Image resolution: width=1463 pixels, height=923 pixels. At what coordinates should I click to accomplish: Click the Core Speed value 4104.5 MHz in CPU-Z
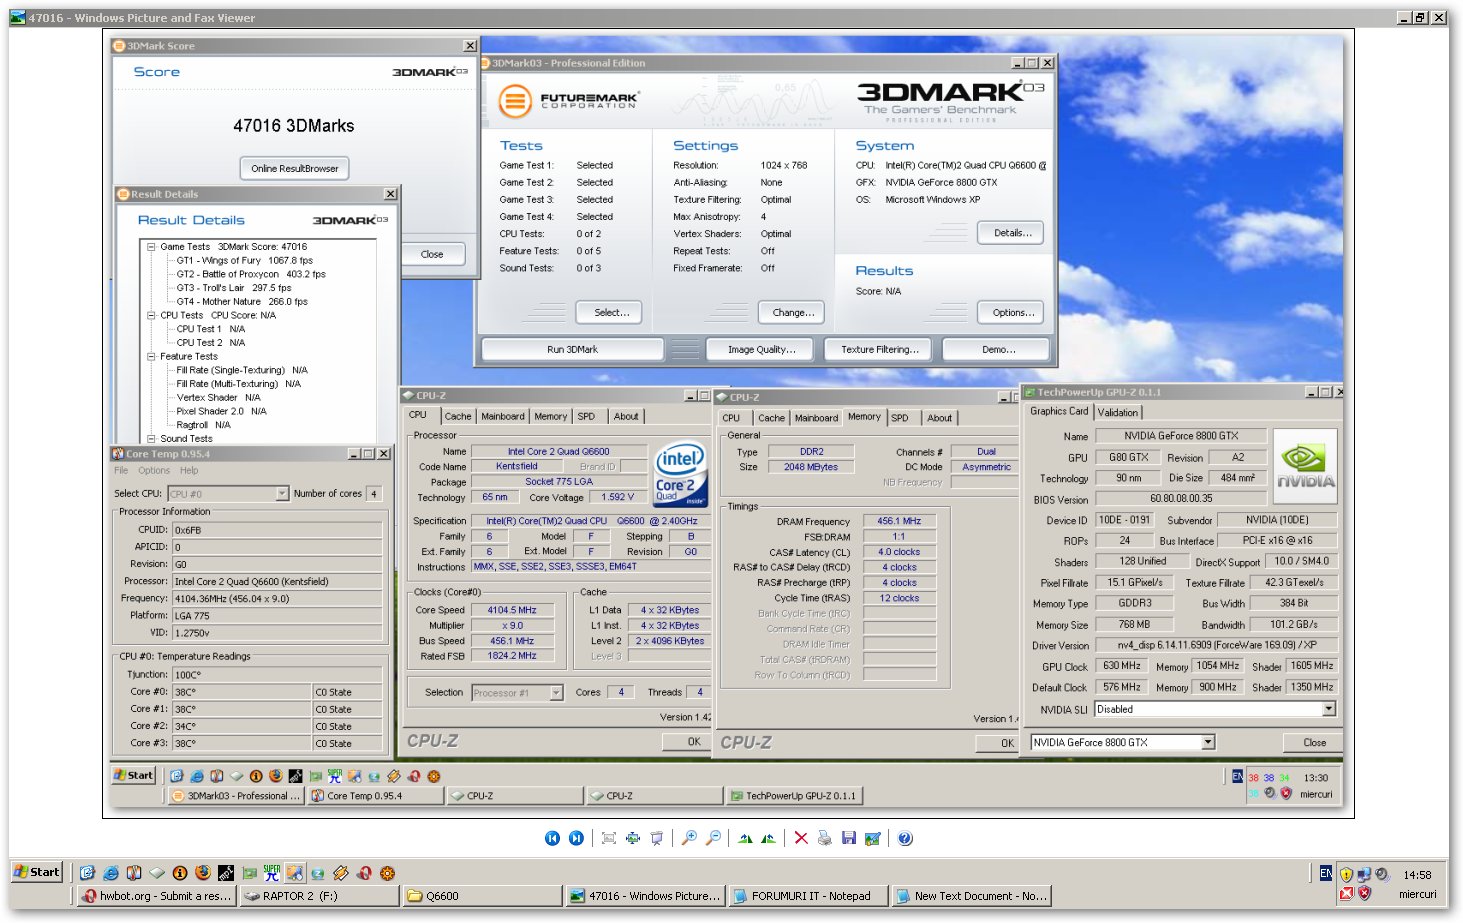[512, 610]
